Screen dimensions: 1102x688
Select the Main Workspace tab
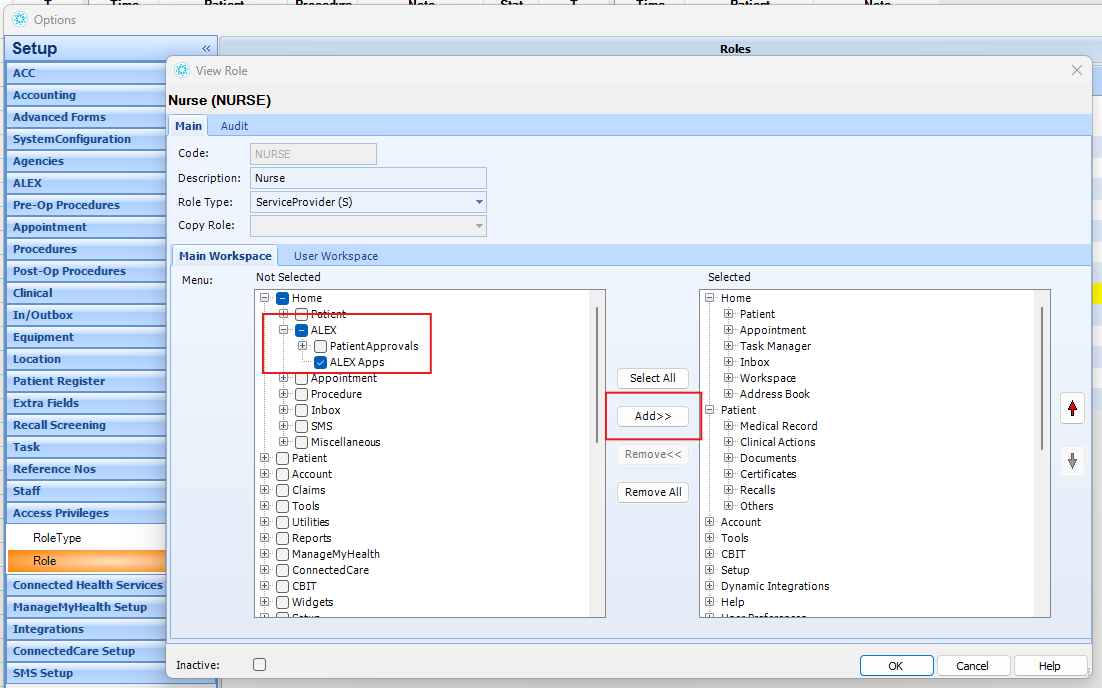point(225,256)
